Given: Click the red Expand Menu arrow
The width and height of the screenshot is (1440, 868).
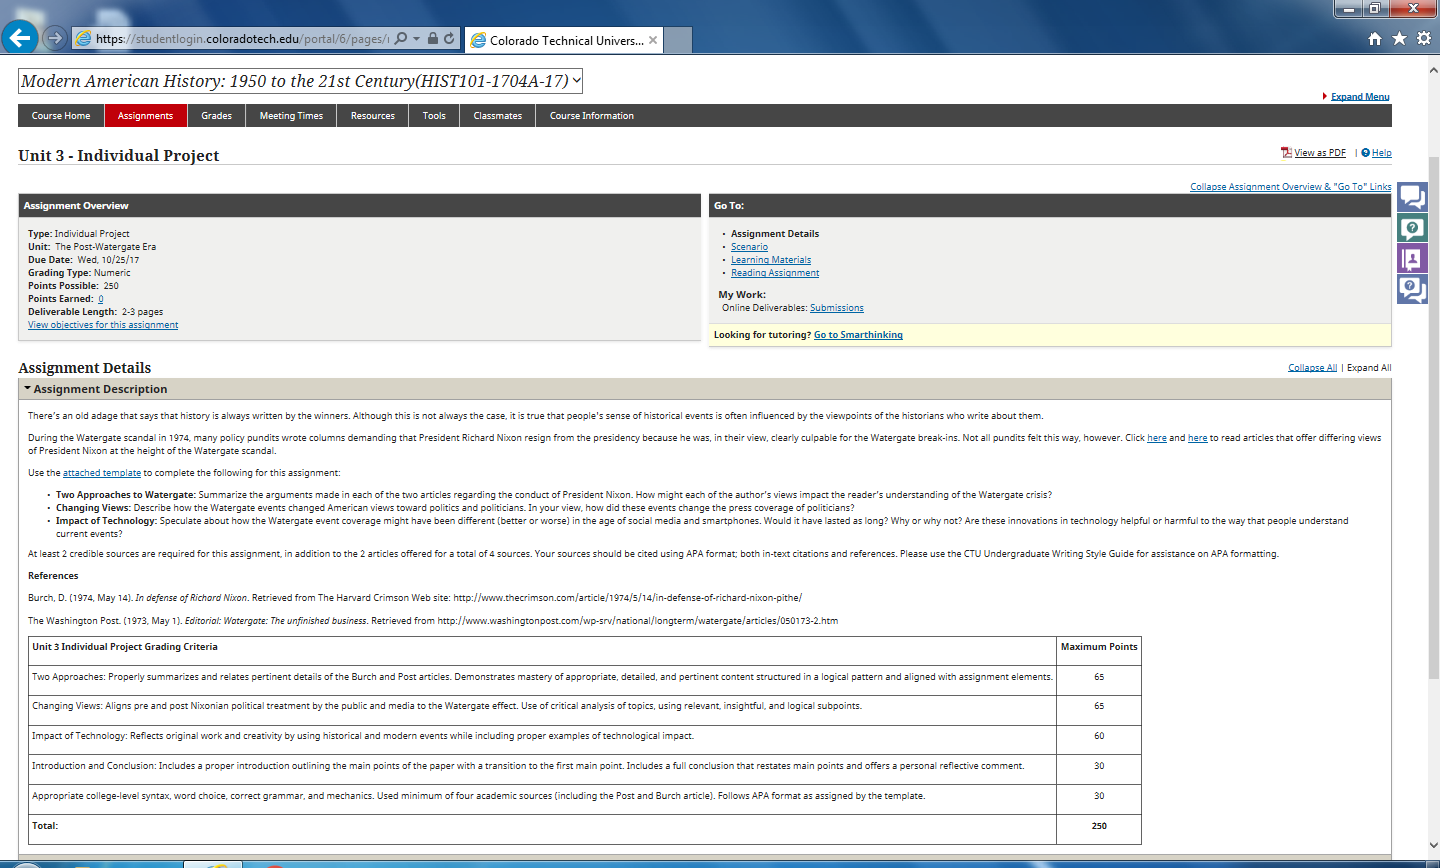Looking at the screenshot, I should click(1325, 97).
